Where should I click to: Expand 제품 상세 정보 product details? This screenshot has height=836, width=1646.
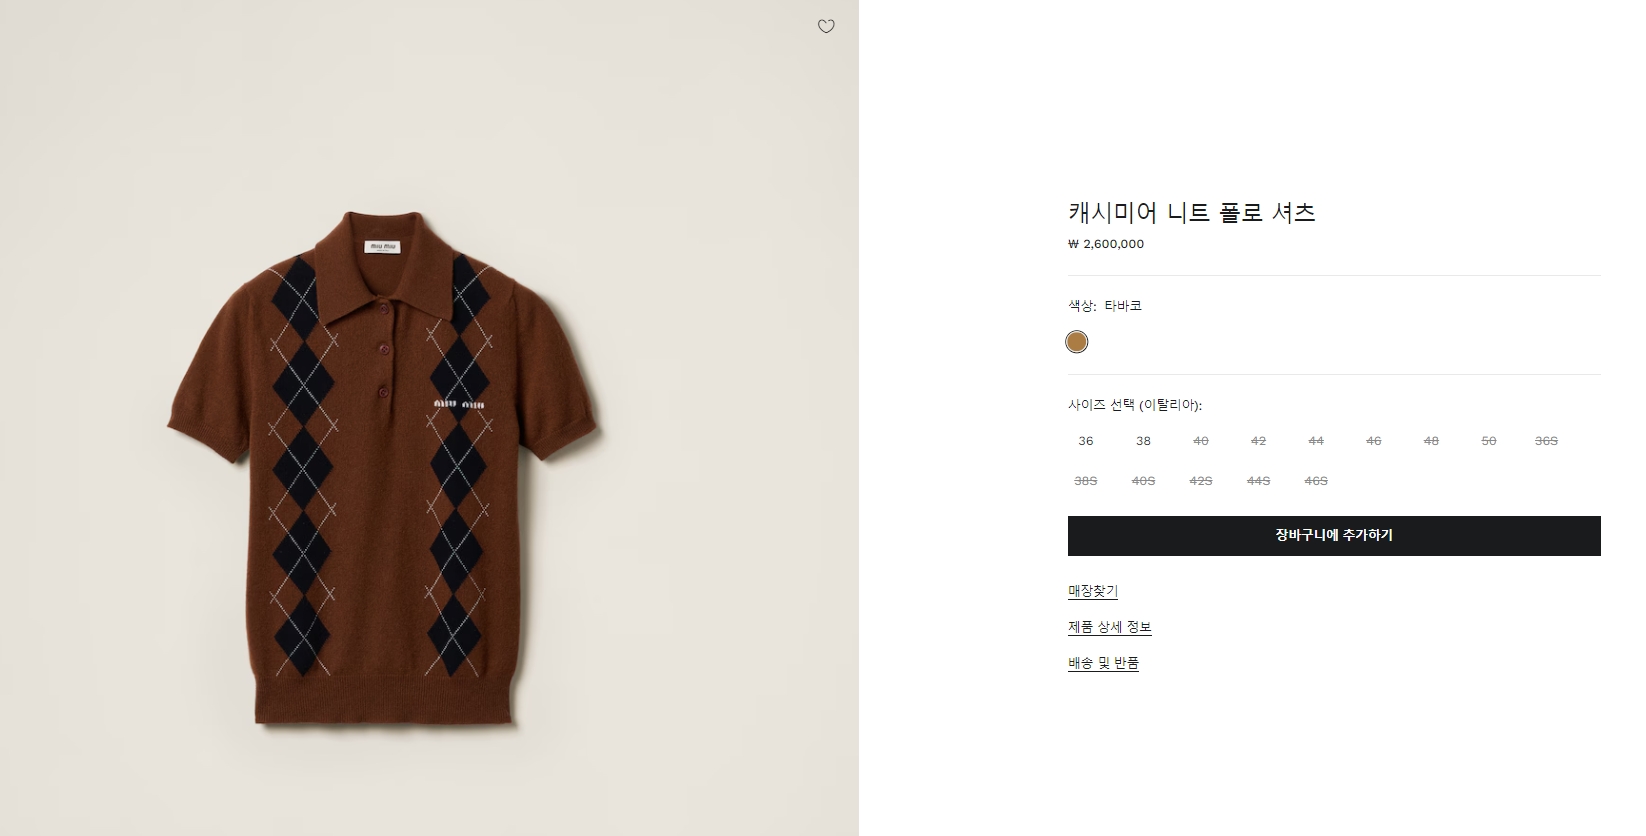click(1110, 627)
